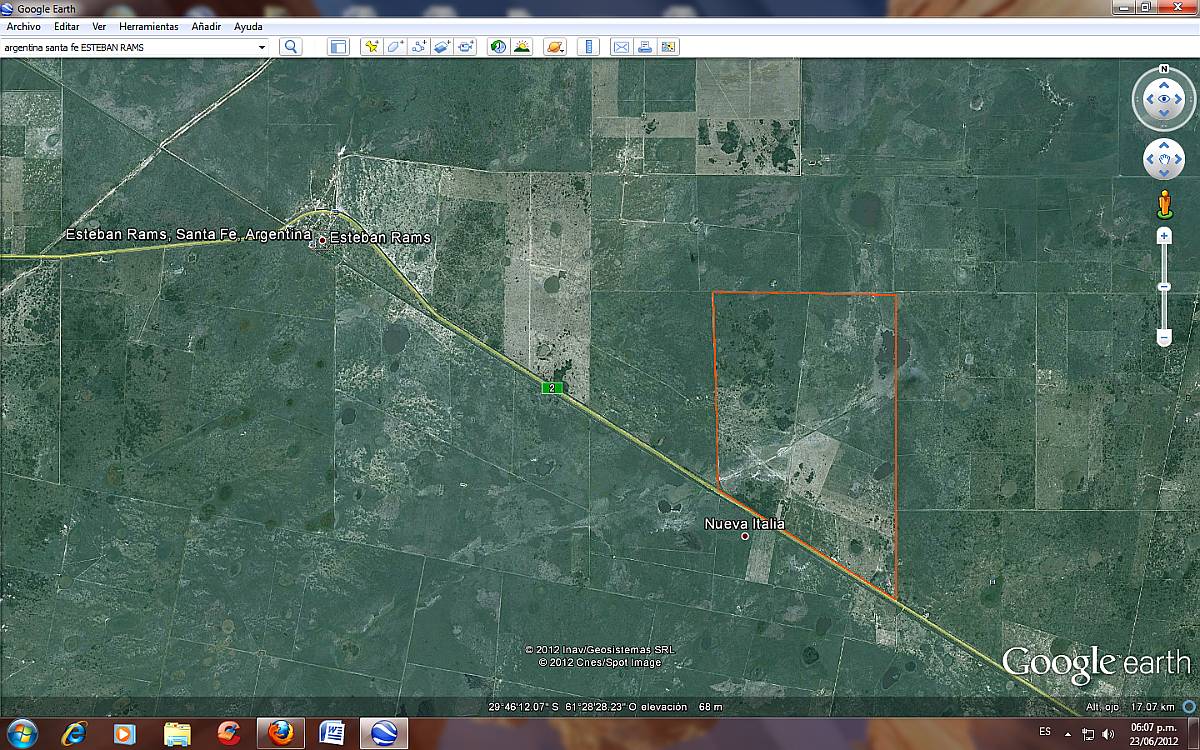
Task: Select the Add Path tool
Action: tap(419, 45)
